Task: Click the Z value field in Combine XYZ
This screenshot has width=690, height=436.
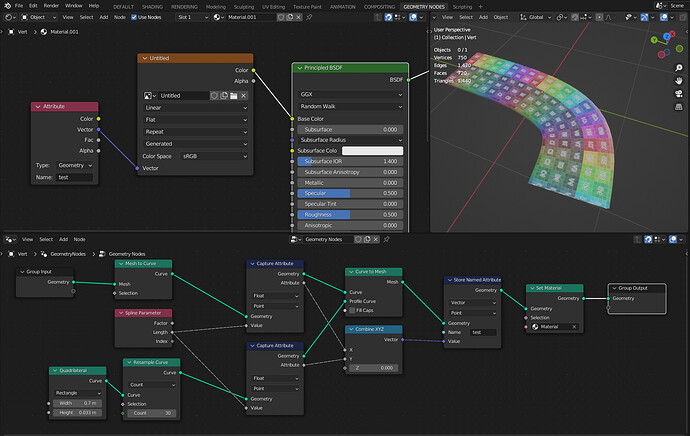Action: [374, 368]
